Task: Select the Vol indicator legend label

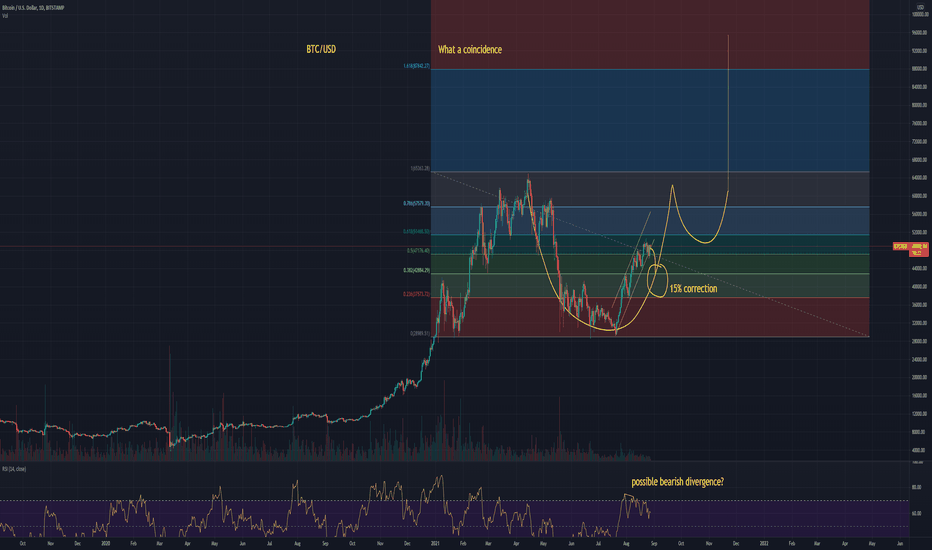Action: tap(5, 15)
